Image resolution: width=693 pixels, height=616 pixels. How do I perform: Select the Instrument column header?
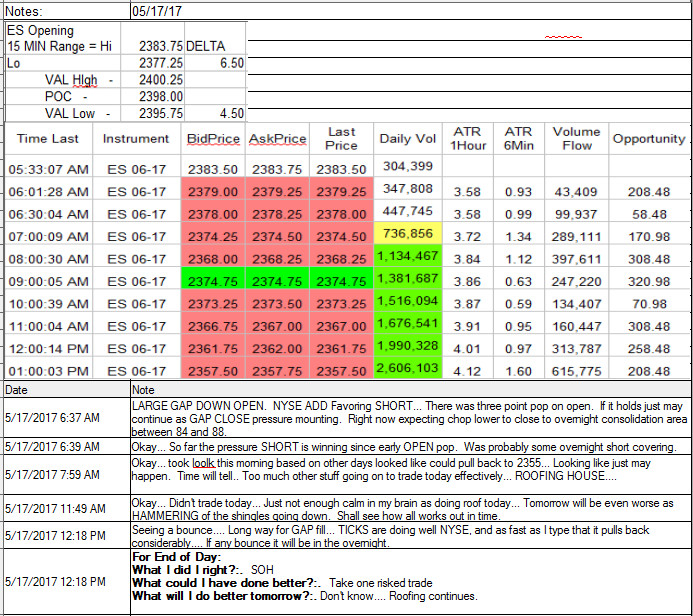136,139
